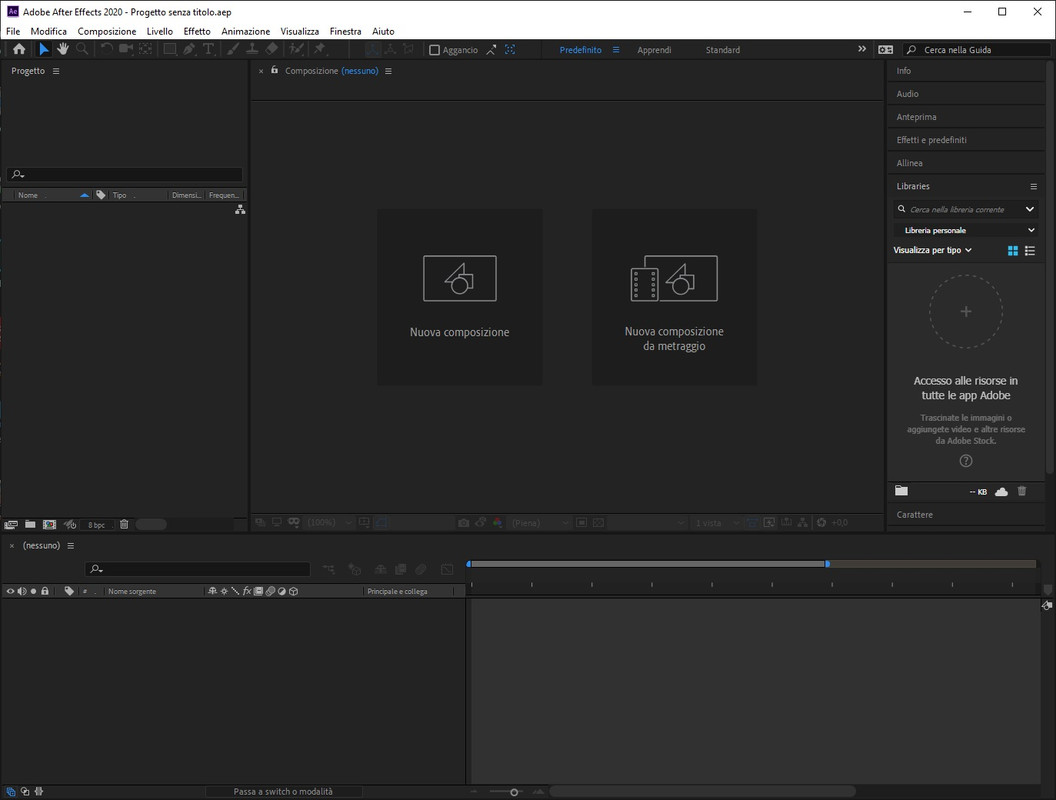The image size is (1056, 800).
Task: Open folder icon in Libraries panel footer
Action: 901,491
